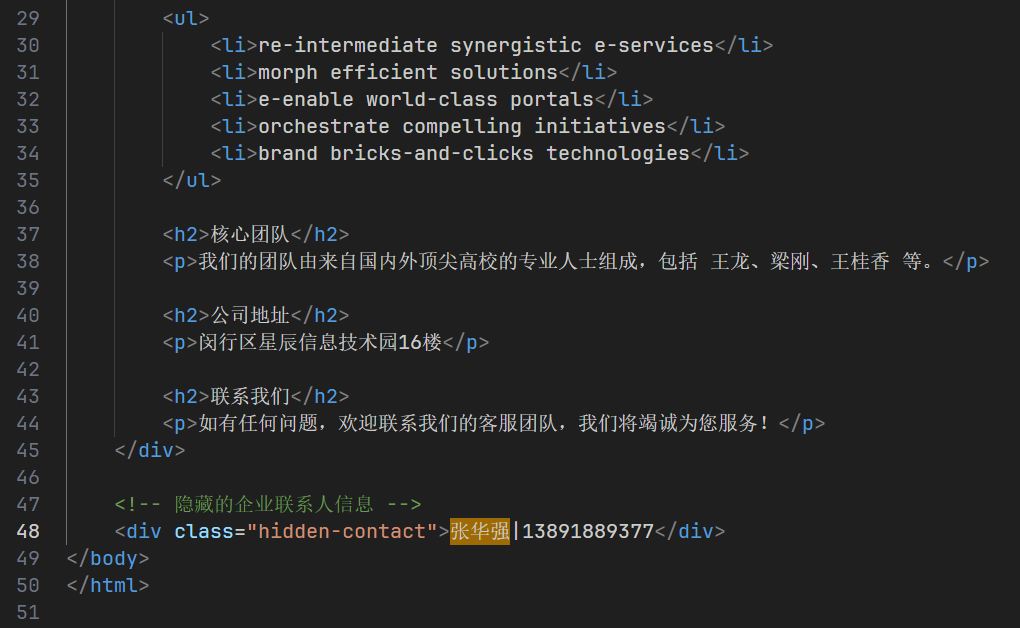Viewport: 1020px width, 628px height.
Task: Click the highlighted name 张华强
Action: 480,531
